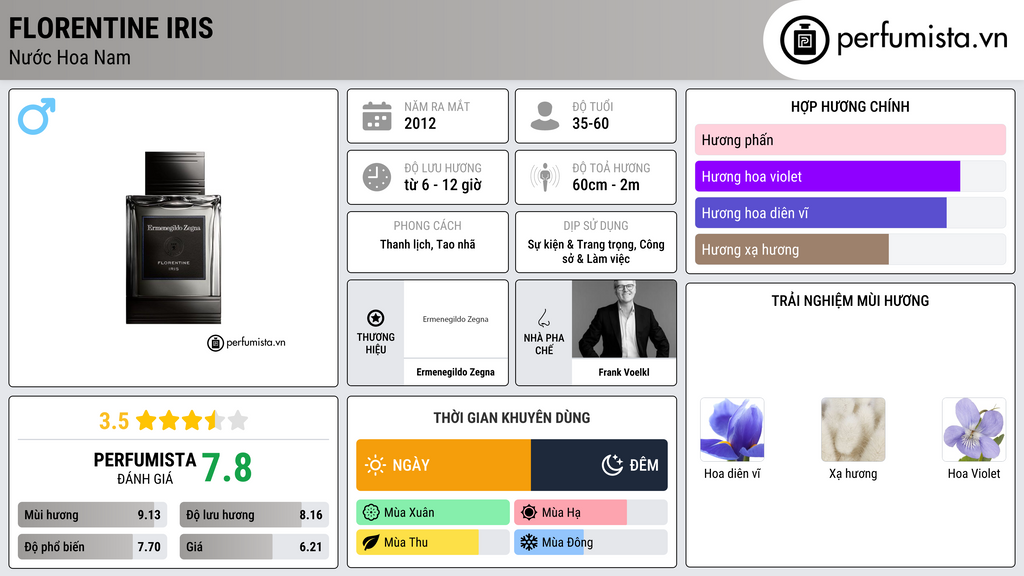Open the Hoa diên vĩ note image

[732, 430]
